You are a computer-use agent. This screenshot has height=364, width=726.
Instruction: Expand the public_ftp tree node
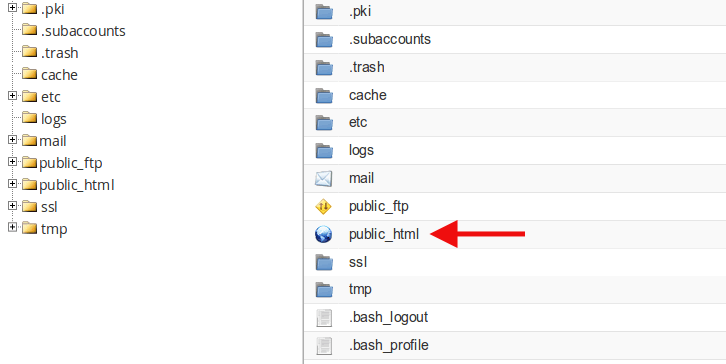13,162
